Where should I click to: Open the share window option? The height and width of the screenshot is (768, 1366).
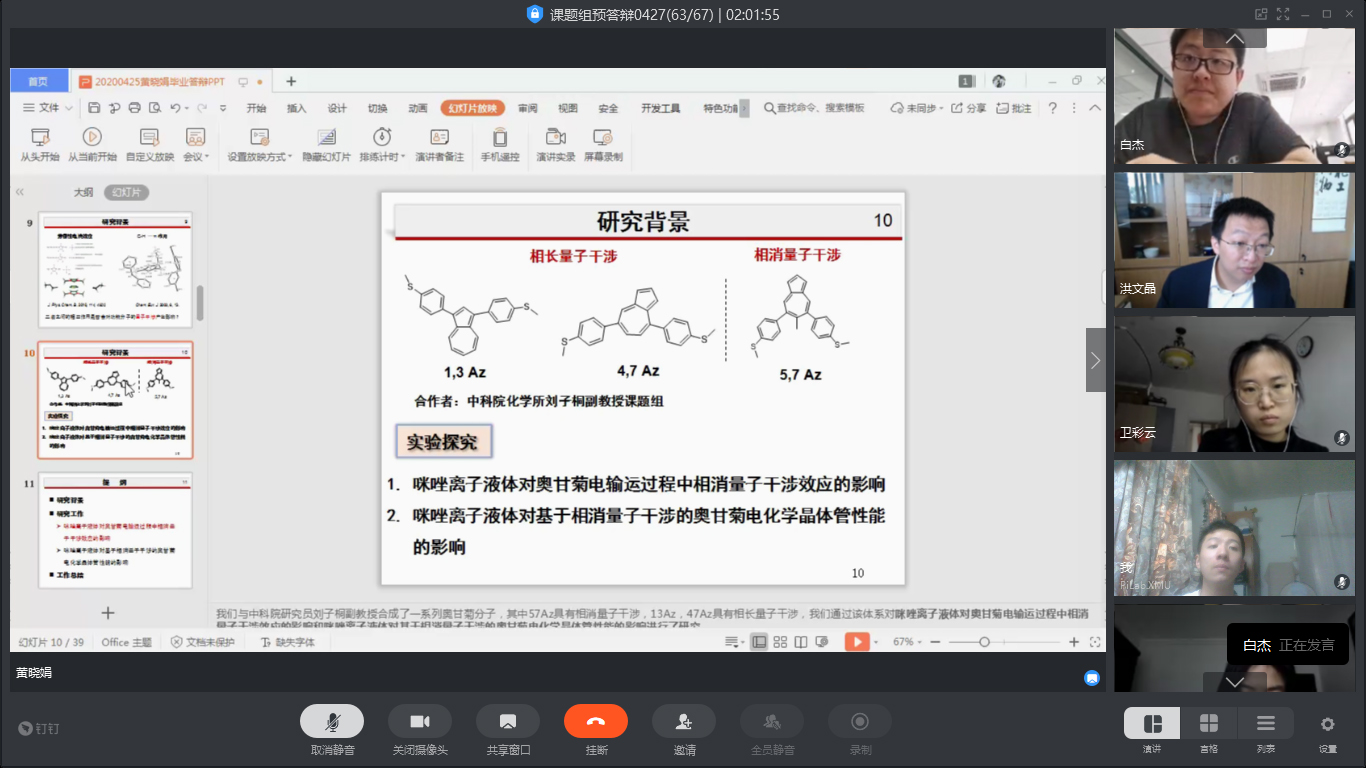pyautogui.click(x=508, y=721)
